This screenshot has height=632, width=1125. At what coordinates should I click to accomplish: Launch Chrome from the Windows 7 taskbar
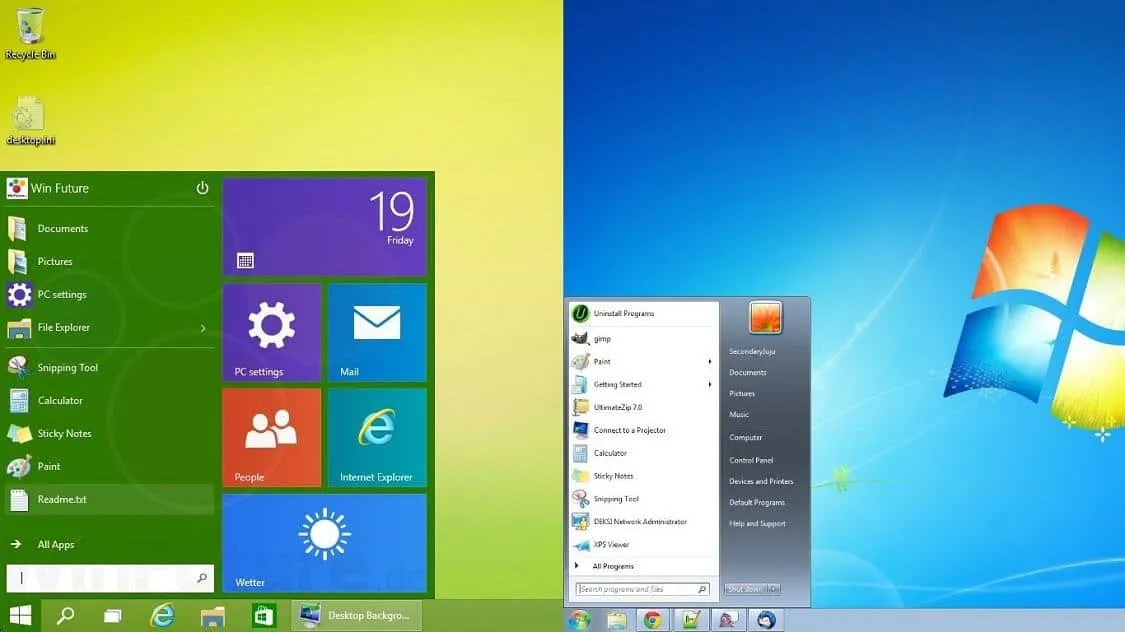652,620
